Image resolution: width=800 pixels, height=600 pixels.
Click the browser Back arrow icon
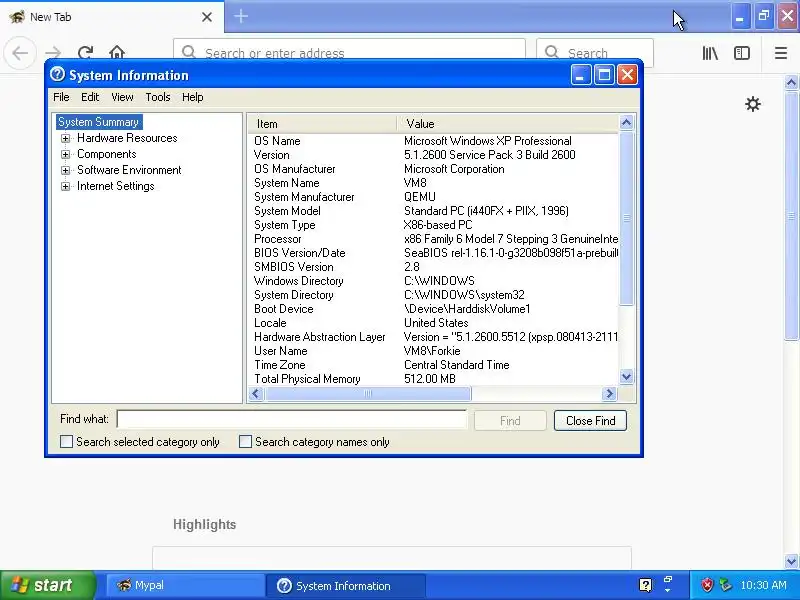pyautogui.click(x=20, y=53)
